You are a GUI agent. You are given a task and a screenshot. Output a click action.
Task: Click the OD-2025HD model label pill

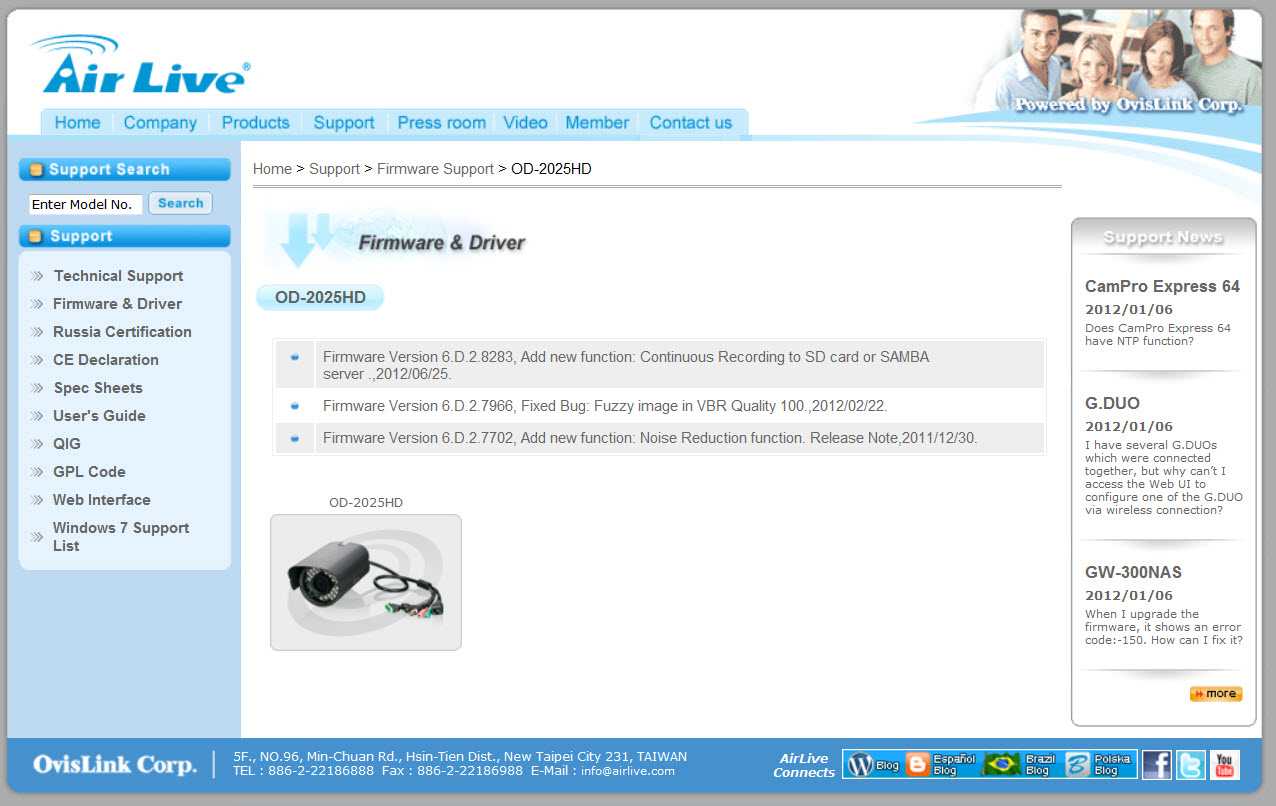[320, 297]
